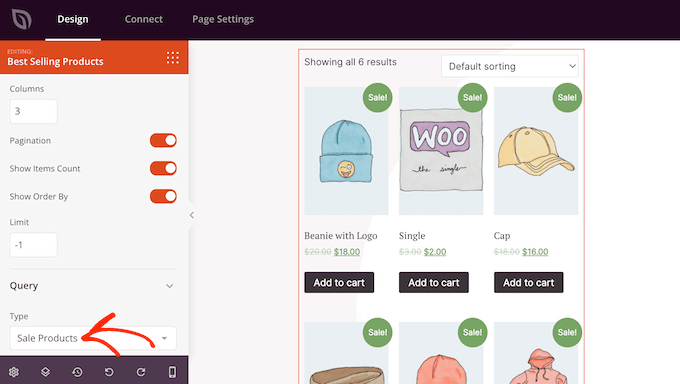Click the SeedProd leaf logo

pyautogui.click(x=22, y=19)
